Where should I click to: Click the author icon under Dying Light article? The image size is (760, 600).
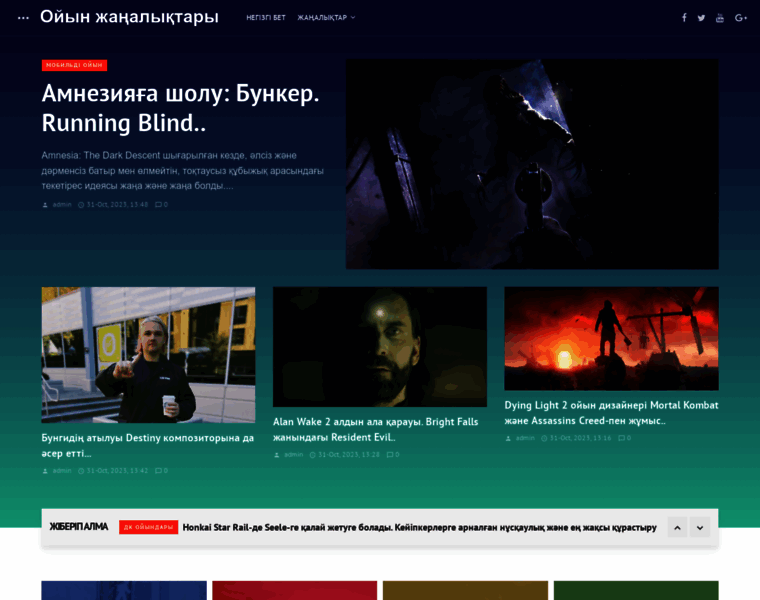pos(508,438)
